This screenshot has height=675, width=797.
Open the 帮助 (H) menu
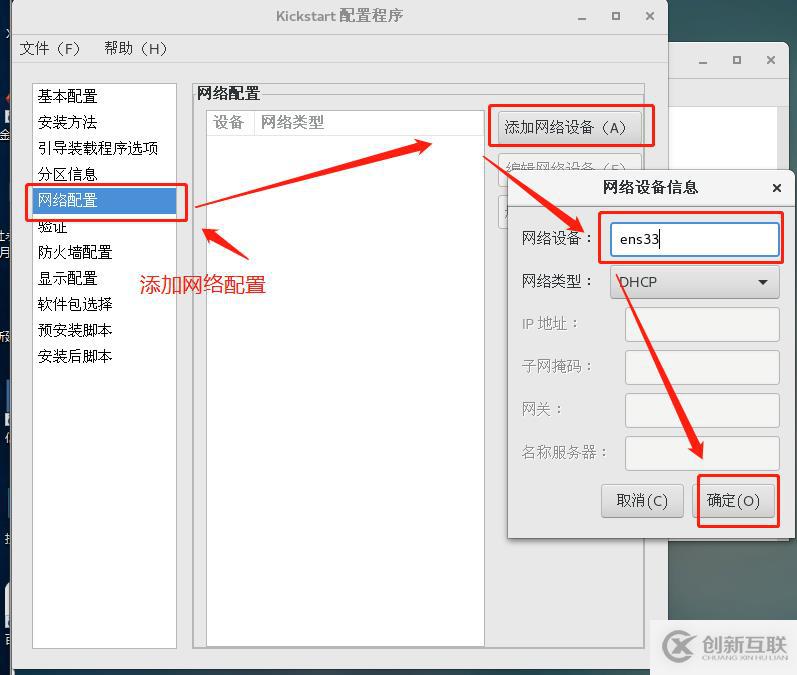tap(135, 49)
